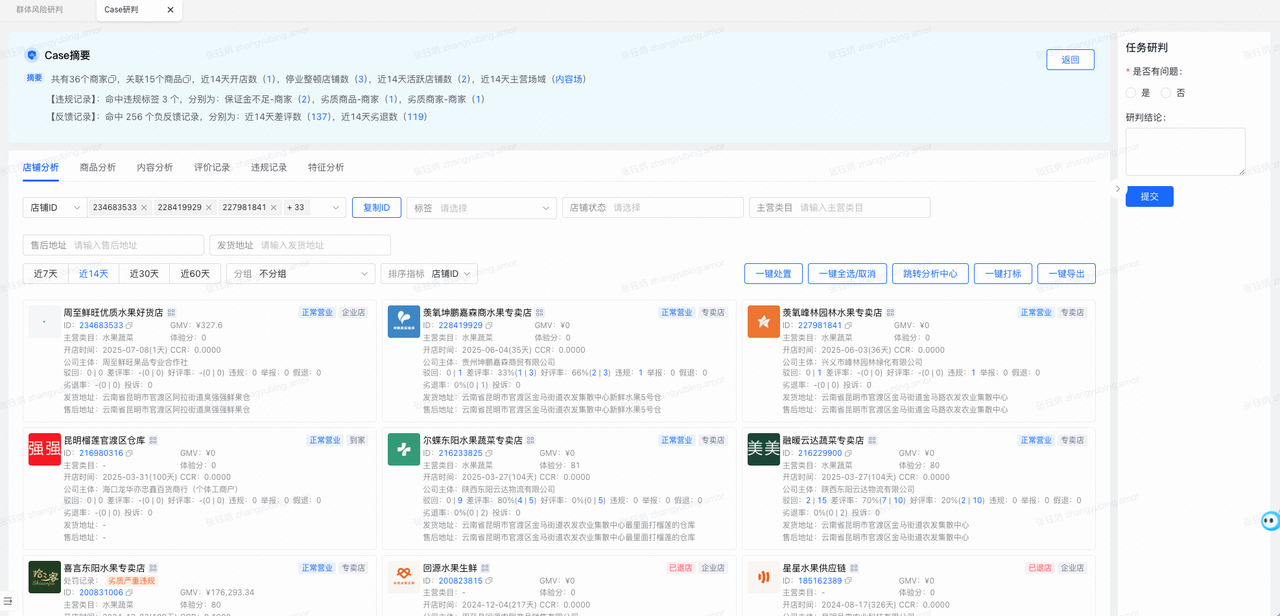Click the blue chat assistant icon
This screenshot has height=616, width=1280.
click(1270, 520)
